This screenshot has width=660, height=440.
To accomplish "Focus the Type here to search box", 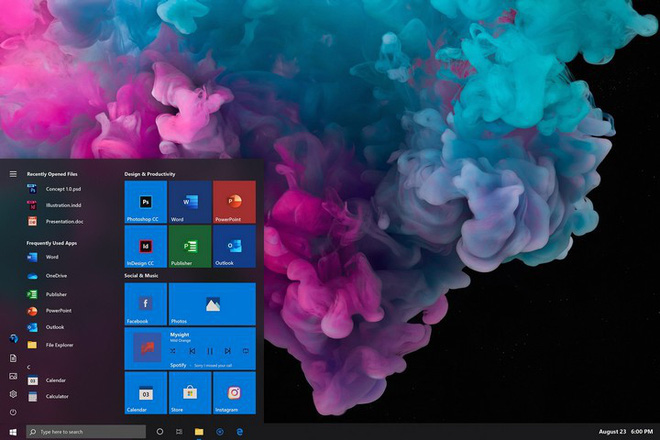I will [86, 432].
